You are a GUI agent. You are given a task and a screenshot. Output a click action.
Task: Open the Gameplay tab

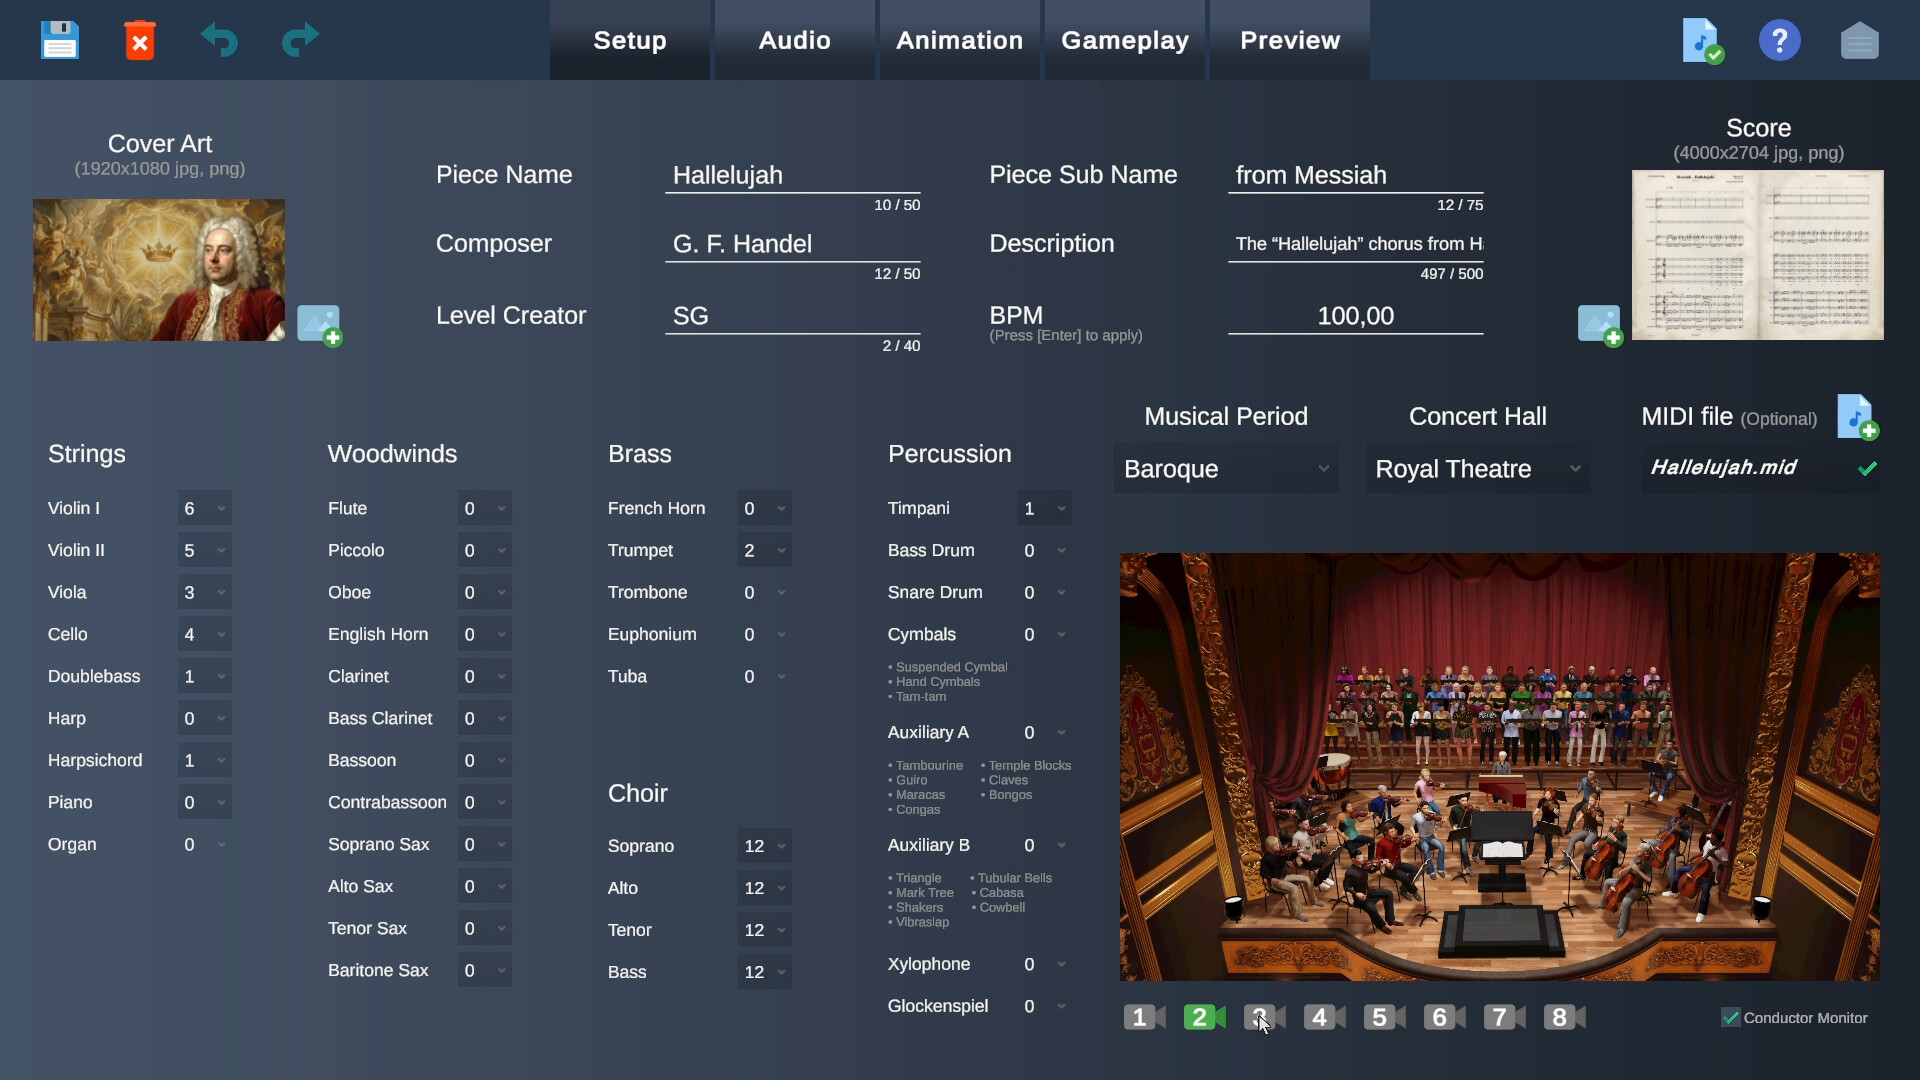1124,40
